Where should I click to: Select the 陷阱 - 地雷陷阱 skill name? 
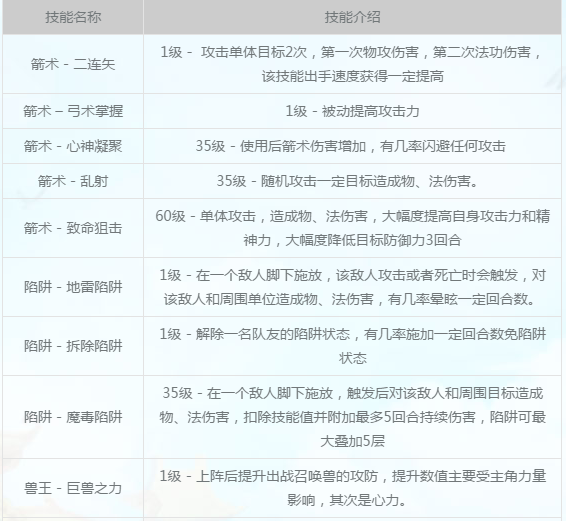click(73, 287)
